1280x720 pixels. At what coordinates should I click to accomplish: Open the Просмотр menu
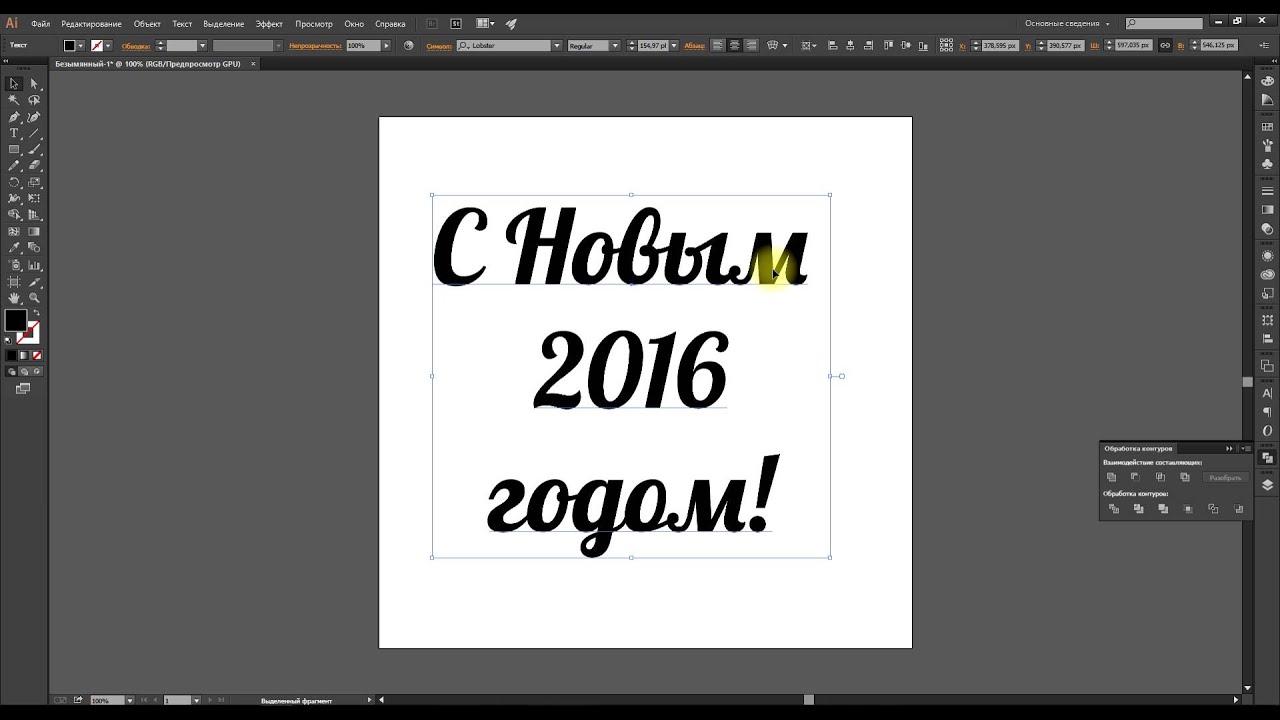click(314, 23)
